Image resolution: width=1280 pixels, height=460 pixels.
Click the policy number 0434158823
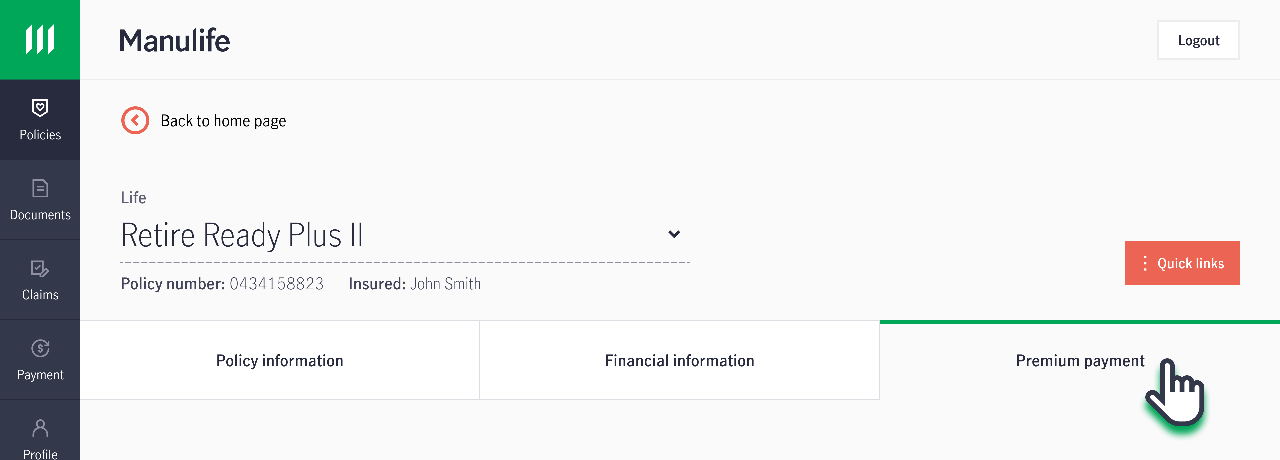tap(277, 284)
